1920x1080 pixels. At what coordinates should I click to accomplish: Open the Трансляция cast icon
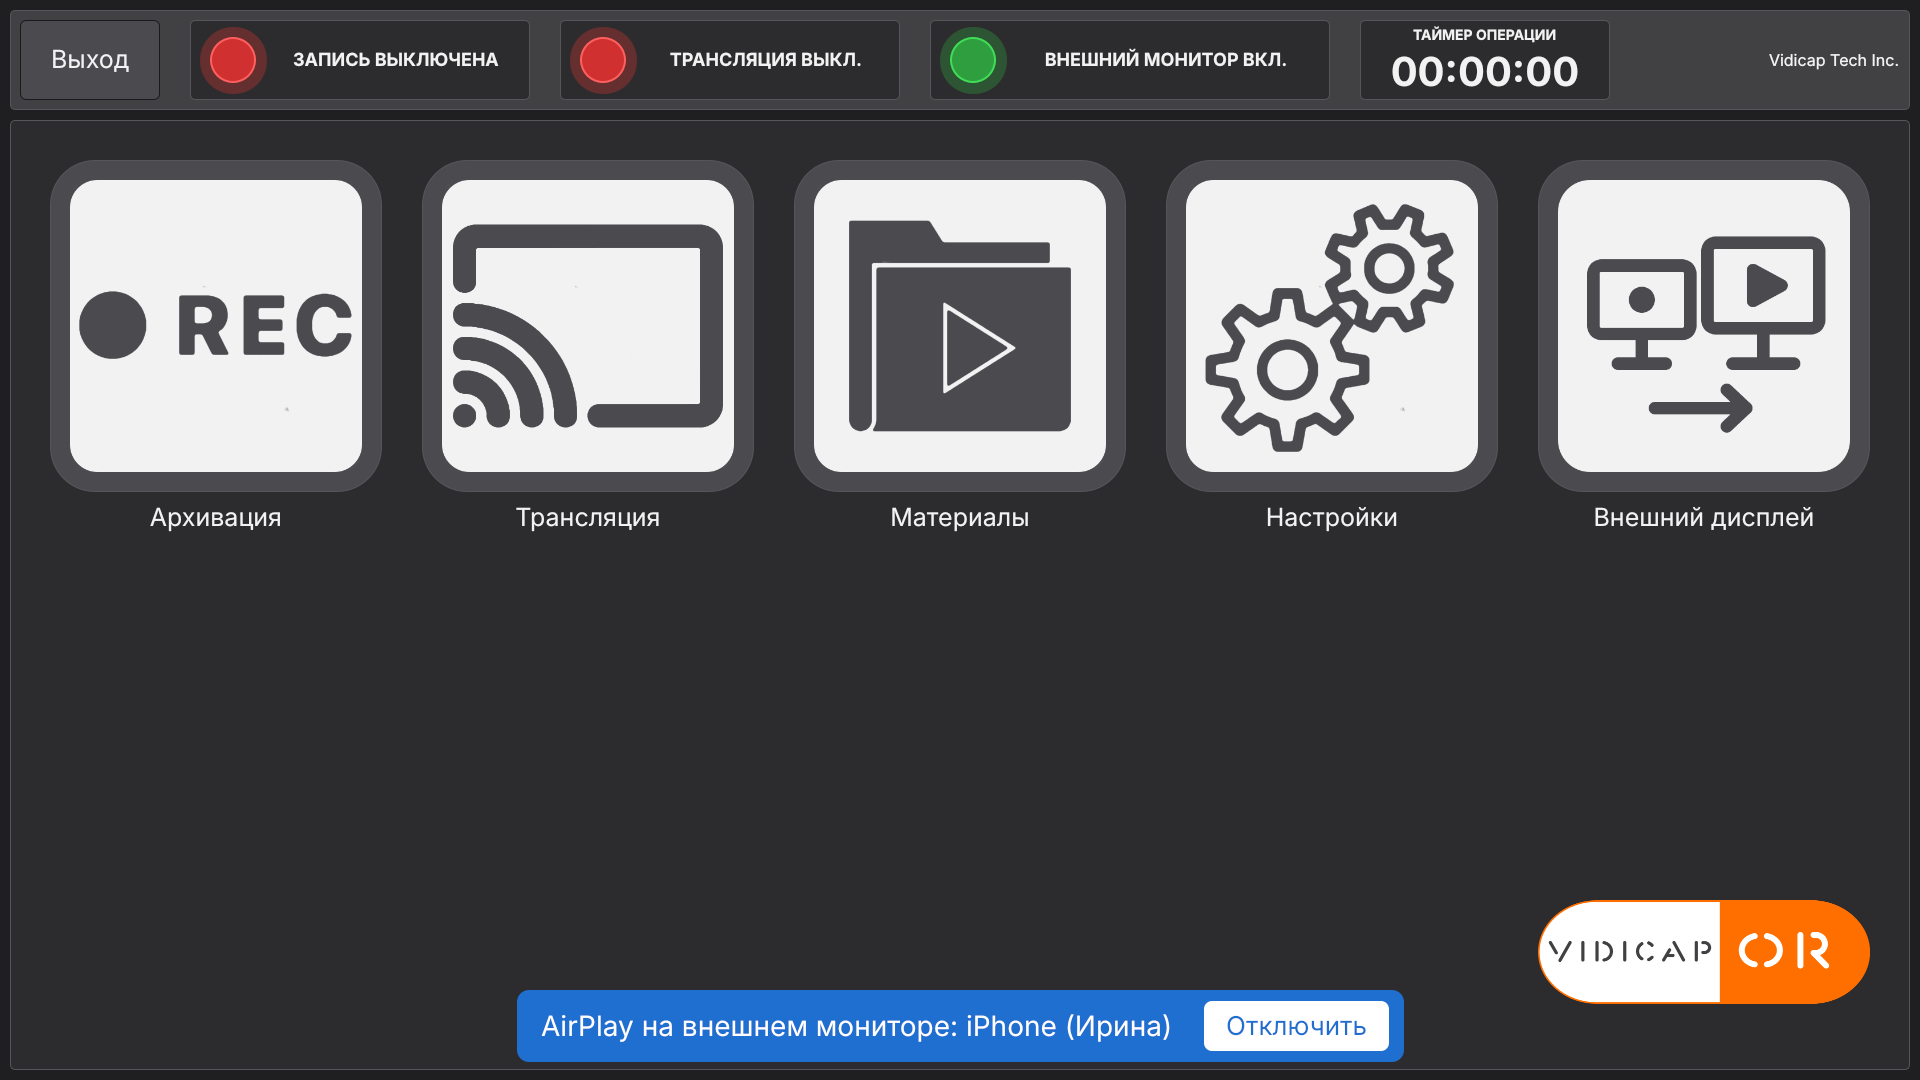point(588,326)
